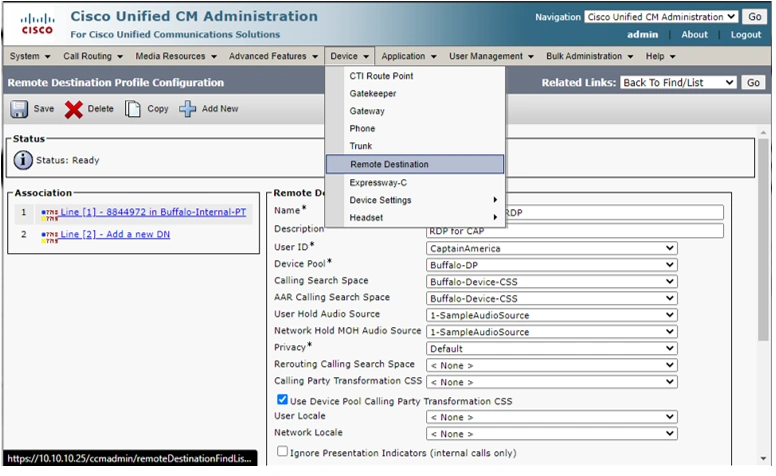The height and width of the screenshot is (476, 776).
Task: Open the Application menu
Action: 408,56
